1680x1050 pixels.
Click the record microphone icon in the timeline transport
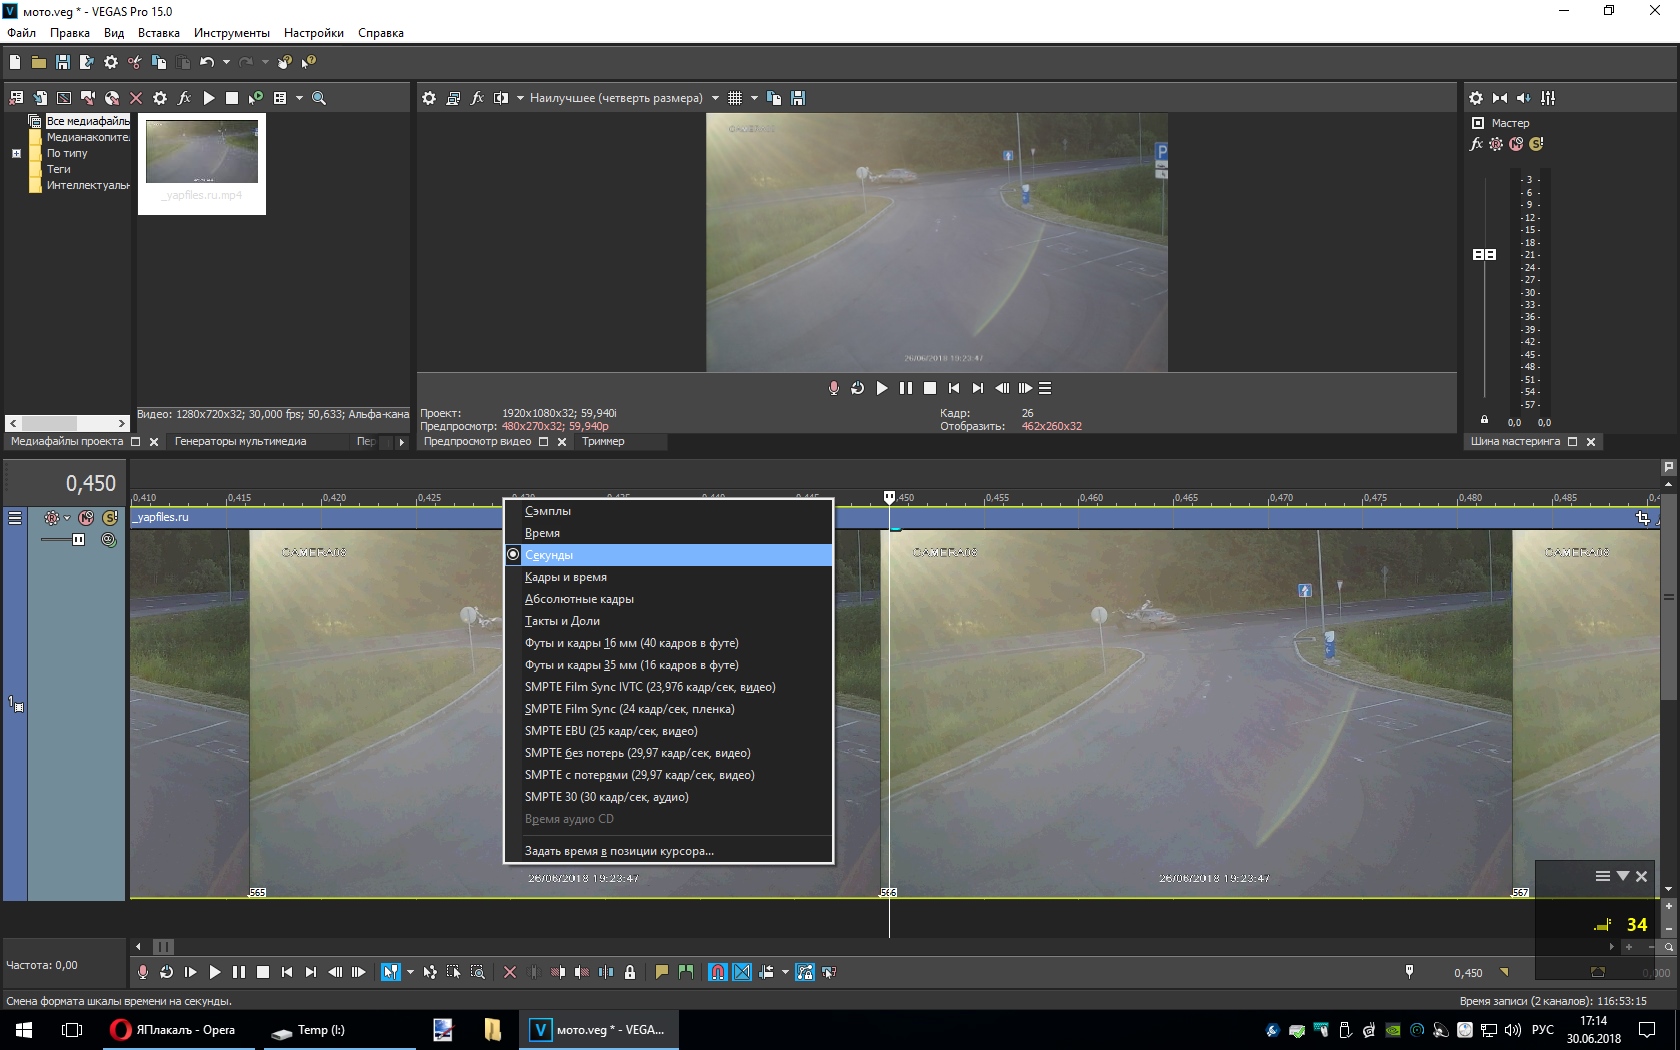coord(143,972)
